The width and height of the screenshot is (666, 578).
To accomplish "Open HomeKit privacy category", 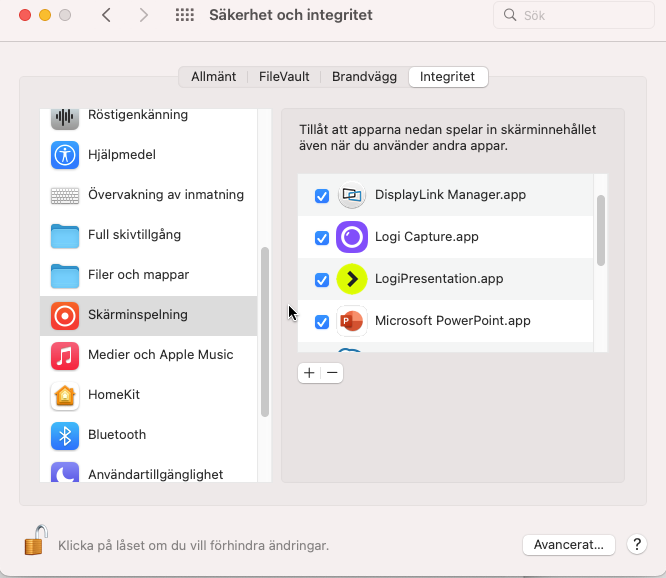I will coord(113,395).
